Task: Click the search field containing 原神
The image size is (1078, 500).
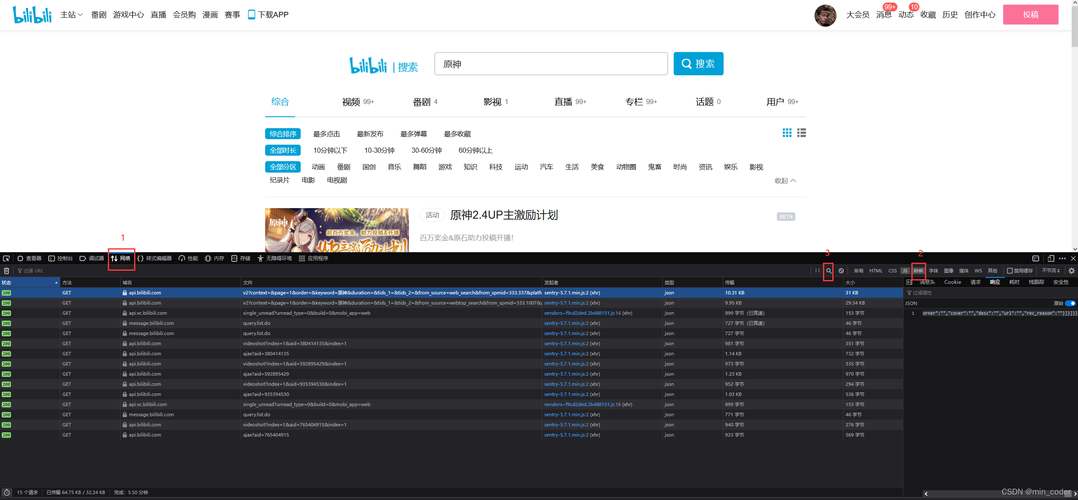Action: (x=551, y=63)
